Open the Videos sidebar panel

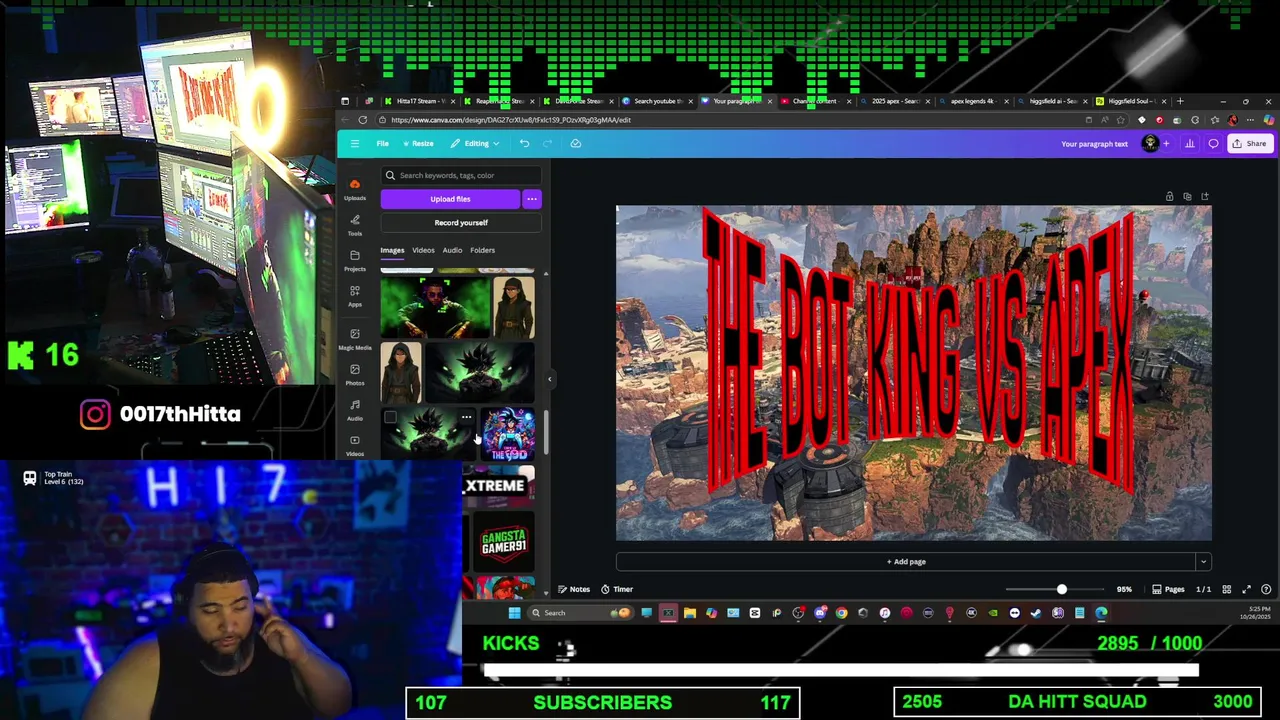[x=355, y=446]
